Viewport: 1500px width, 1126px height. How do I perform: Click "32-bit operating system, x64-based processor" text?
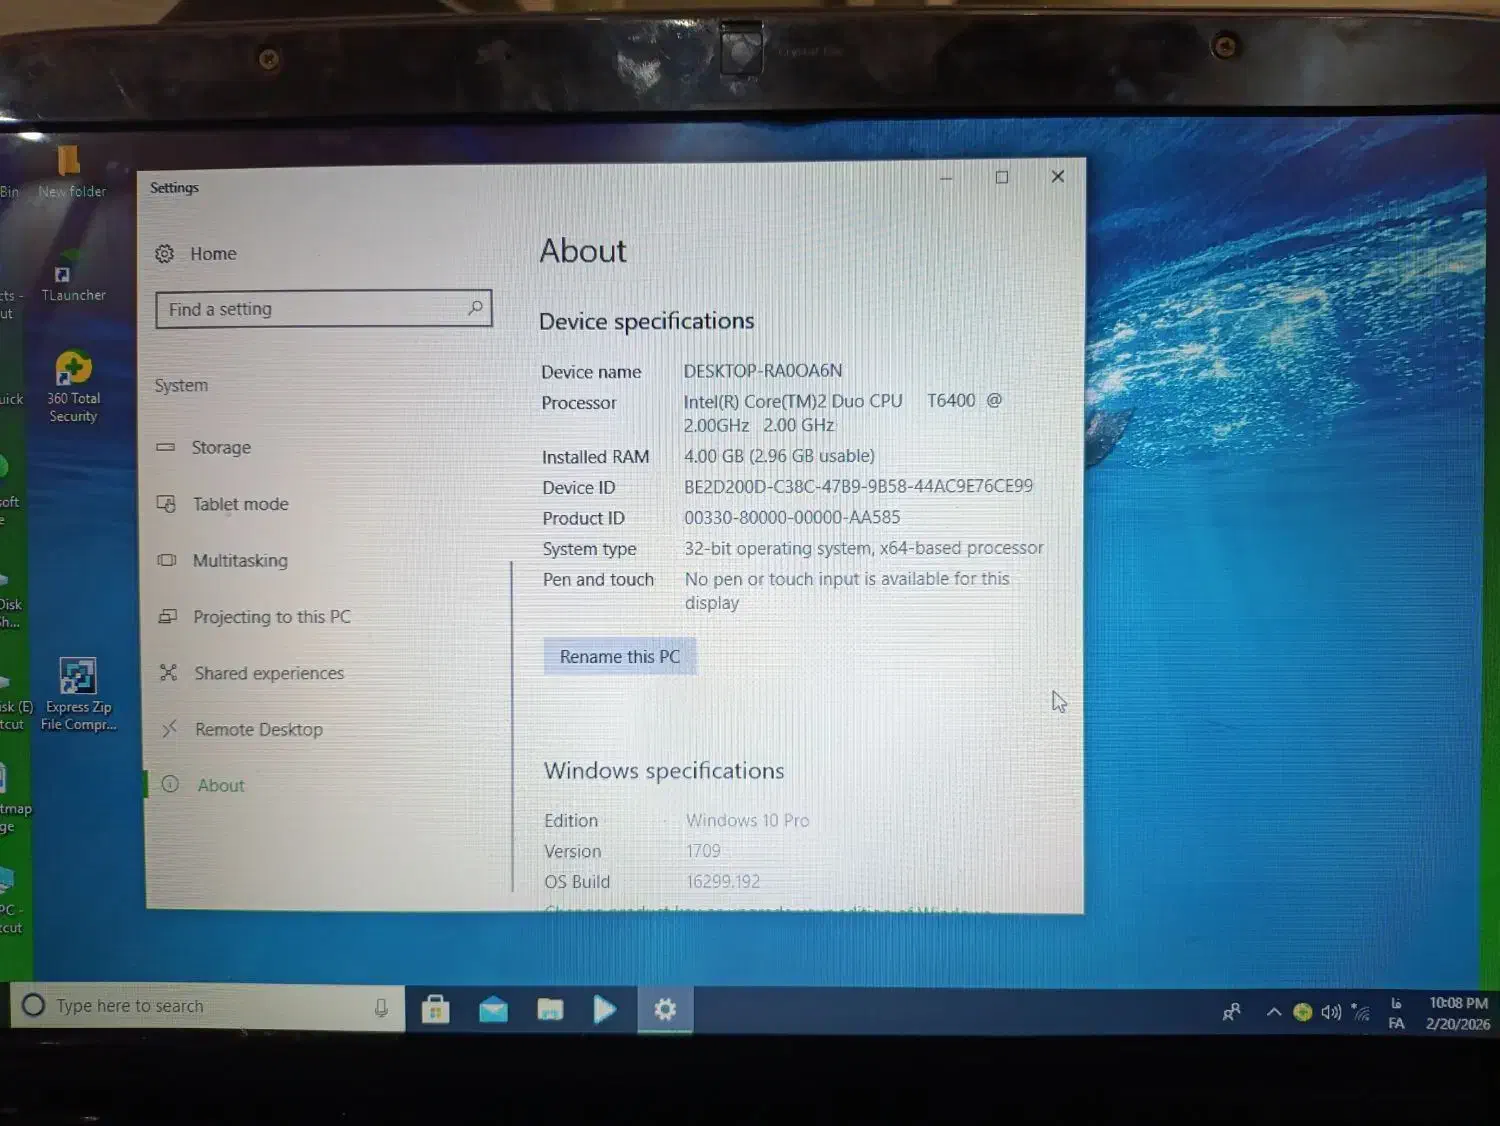[x=864, y=548]
